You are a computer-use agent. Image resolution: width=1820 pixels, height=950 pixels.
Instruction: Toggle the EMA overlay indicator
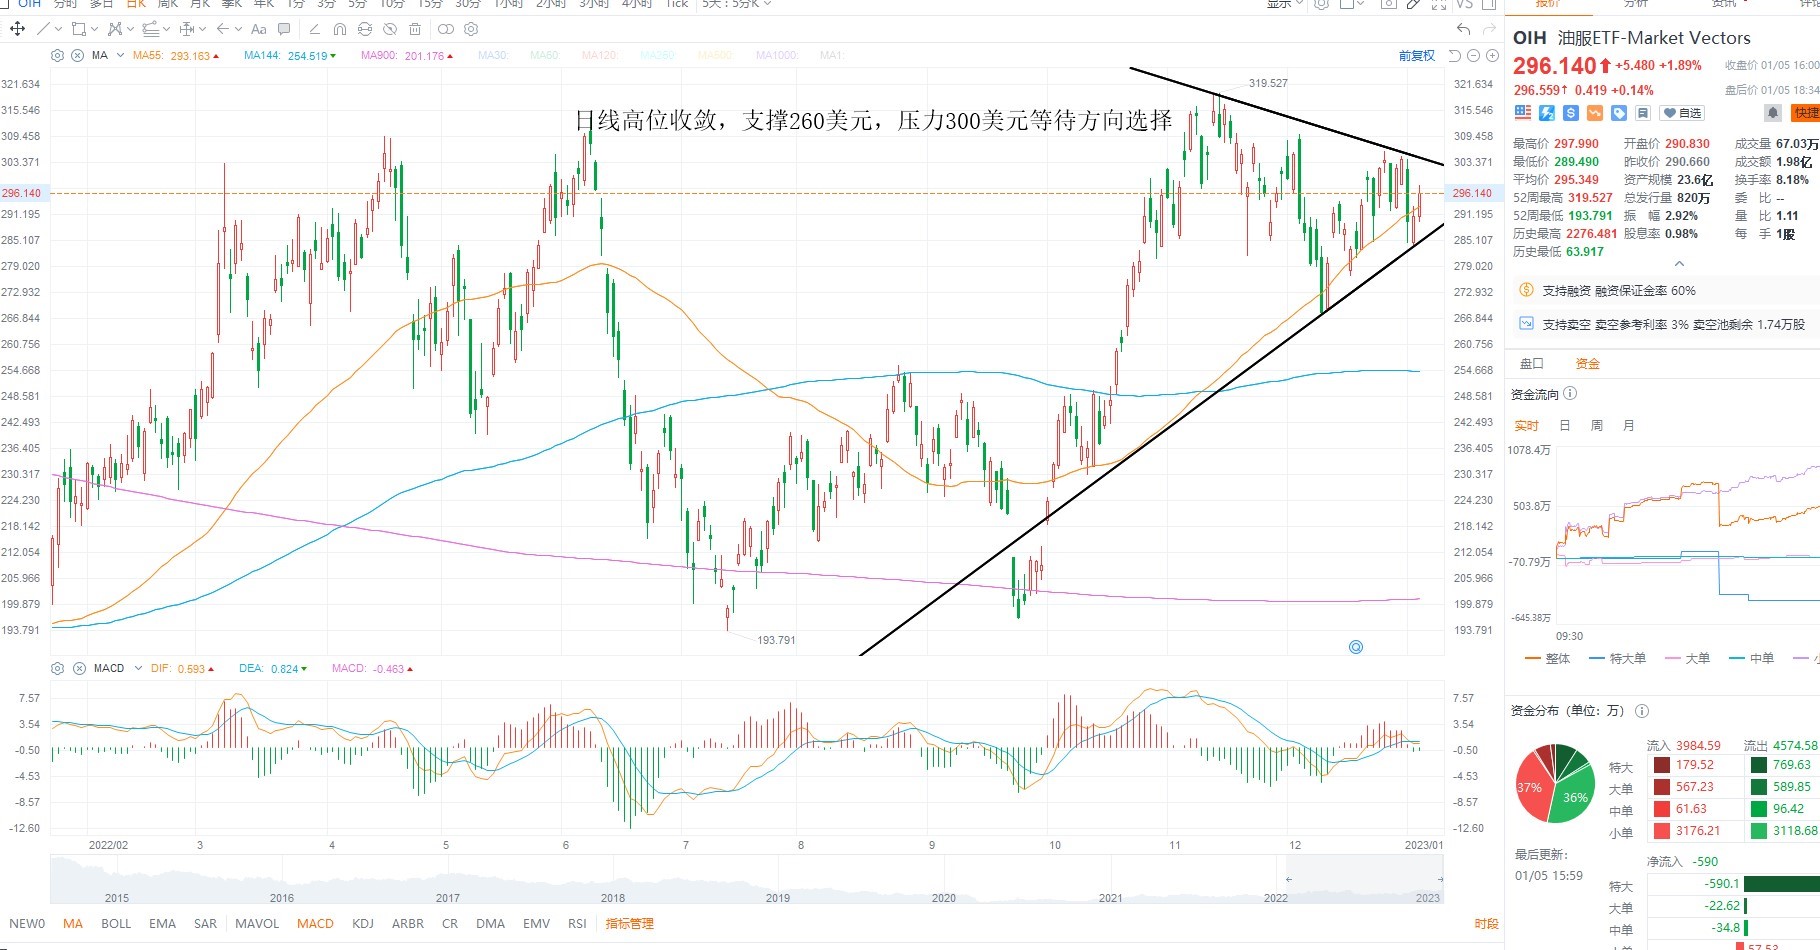coord(162,923)
